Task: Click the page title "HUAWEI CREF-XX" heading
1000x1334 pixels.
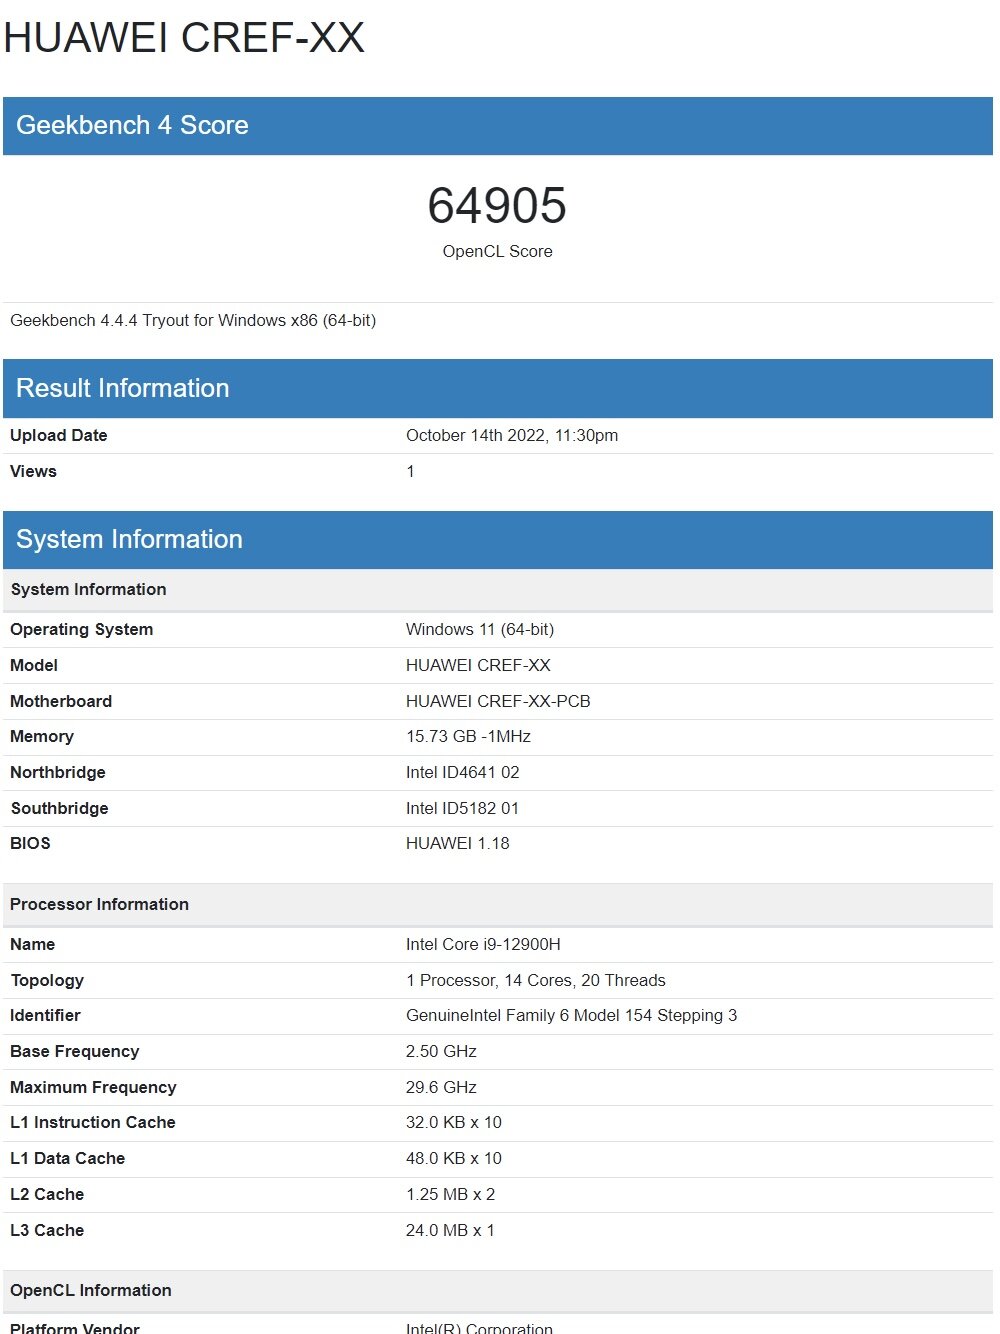Action: coord(184,38)
